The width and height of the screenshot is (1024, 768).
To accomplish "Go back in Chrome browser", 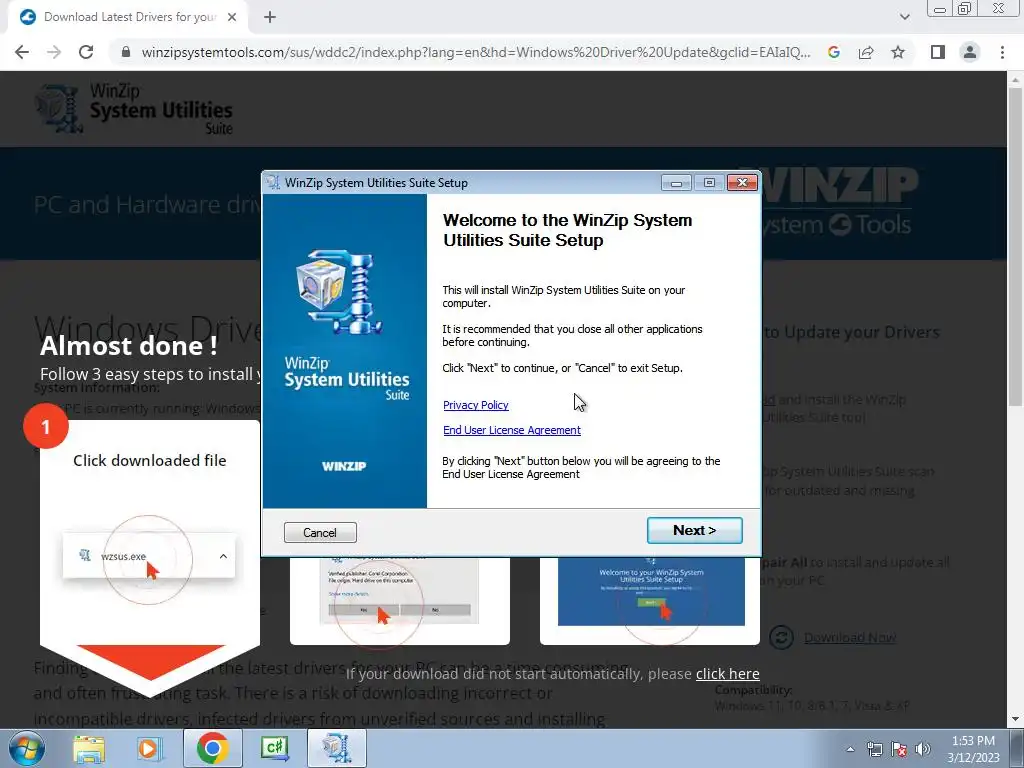I will (x=22, y=52).
